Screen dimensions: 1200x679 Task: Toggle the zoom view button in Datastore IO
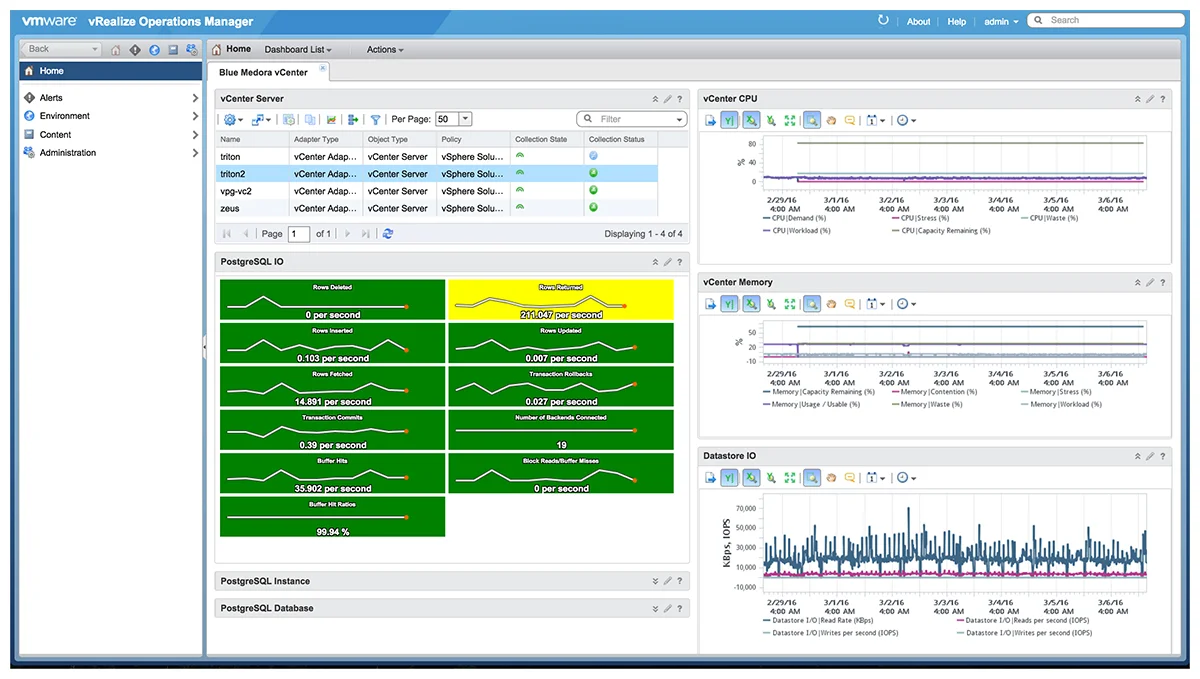[812, 478]
